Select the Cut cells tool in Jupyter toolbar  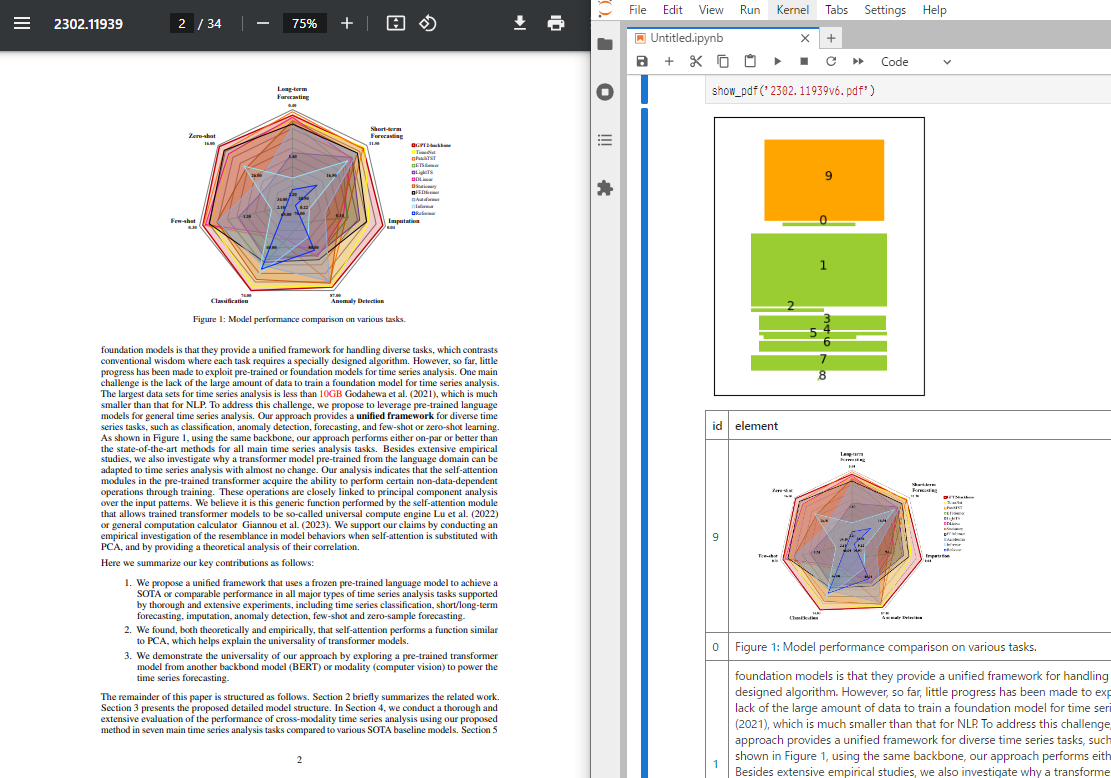pos(695,61)
